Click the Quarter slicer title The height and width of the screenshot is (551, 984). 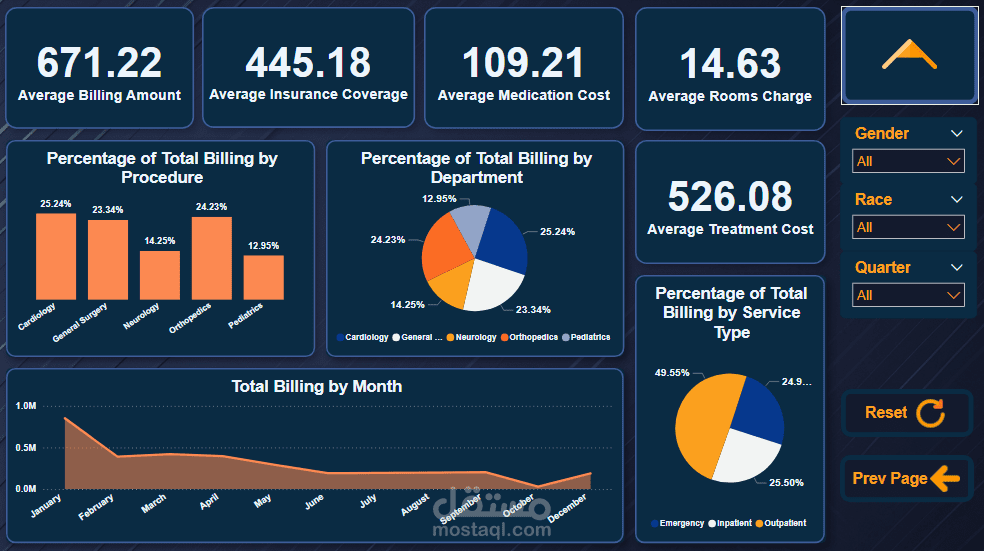pyautogui.click(x=882, y=267)
